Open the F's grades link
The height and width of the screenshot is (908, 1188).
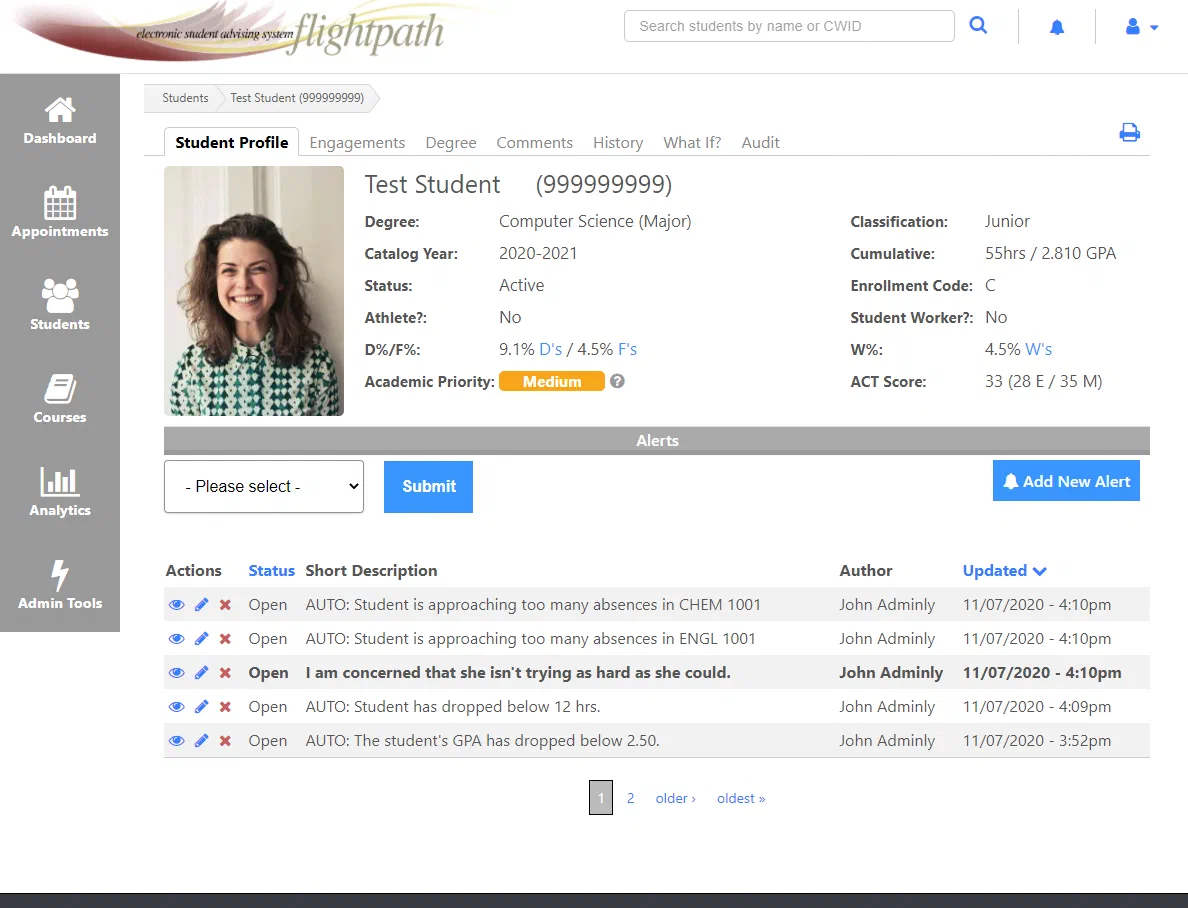point(627,349)
